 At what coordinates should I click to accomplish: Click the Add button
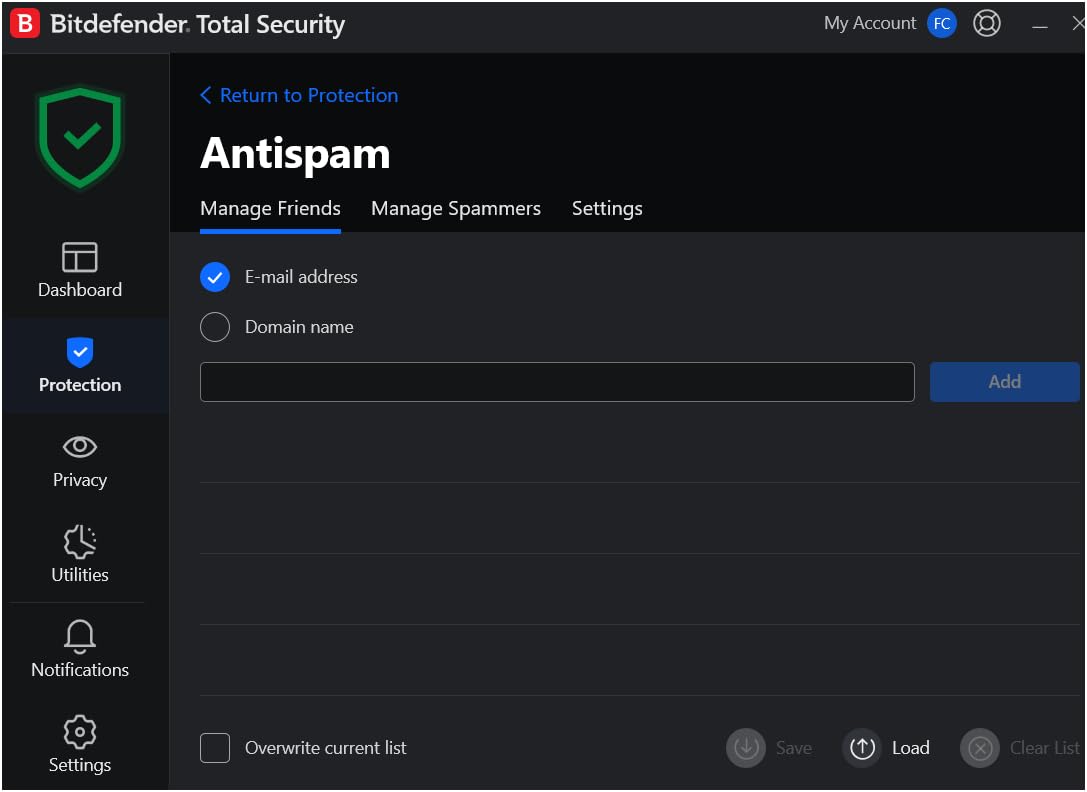1005,381
